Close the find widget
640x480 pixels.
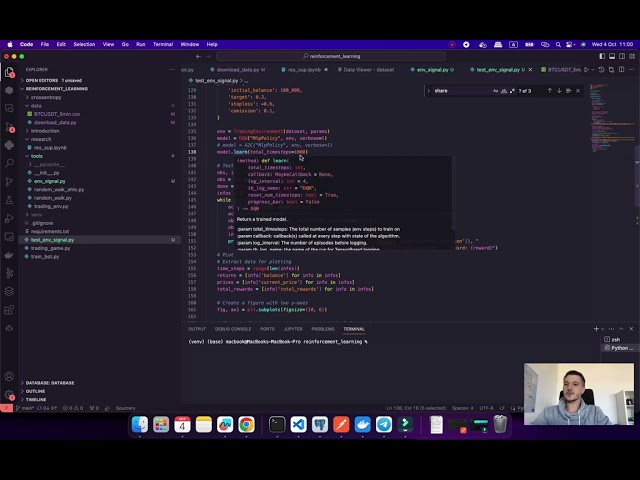pyautogui.click(x=578, y=91)
